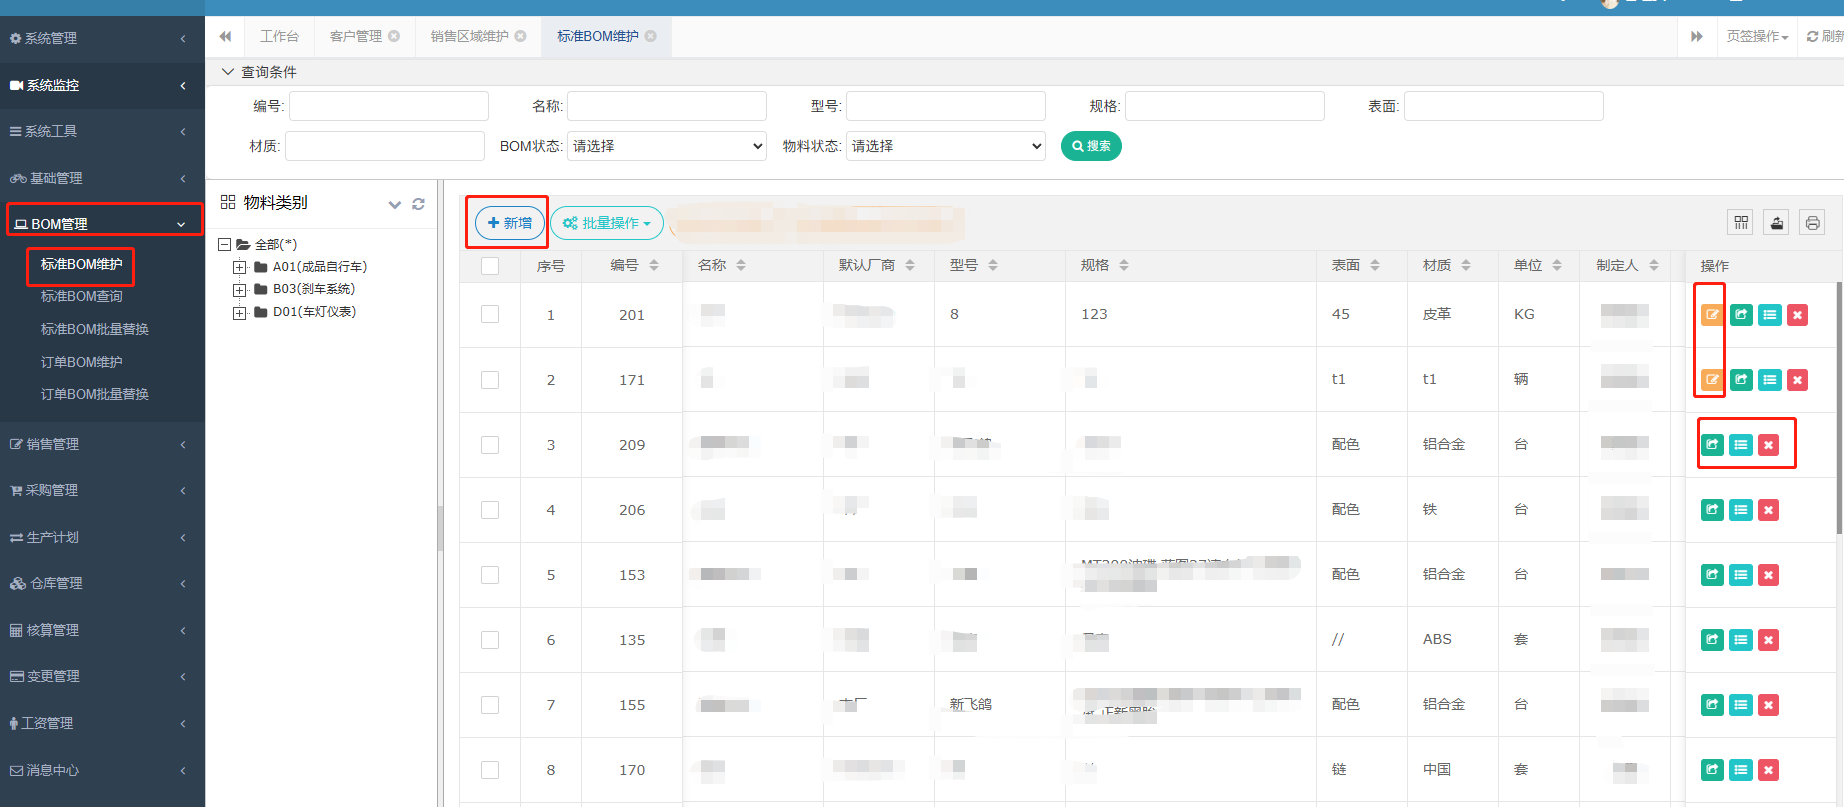Click the 编号 search input field
Image resolution: width=1844 pixels, height=807 pixels.
pyautogui.click(x=388, y=106)
